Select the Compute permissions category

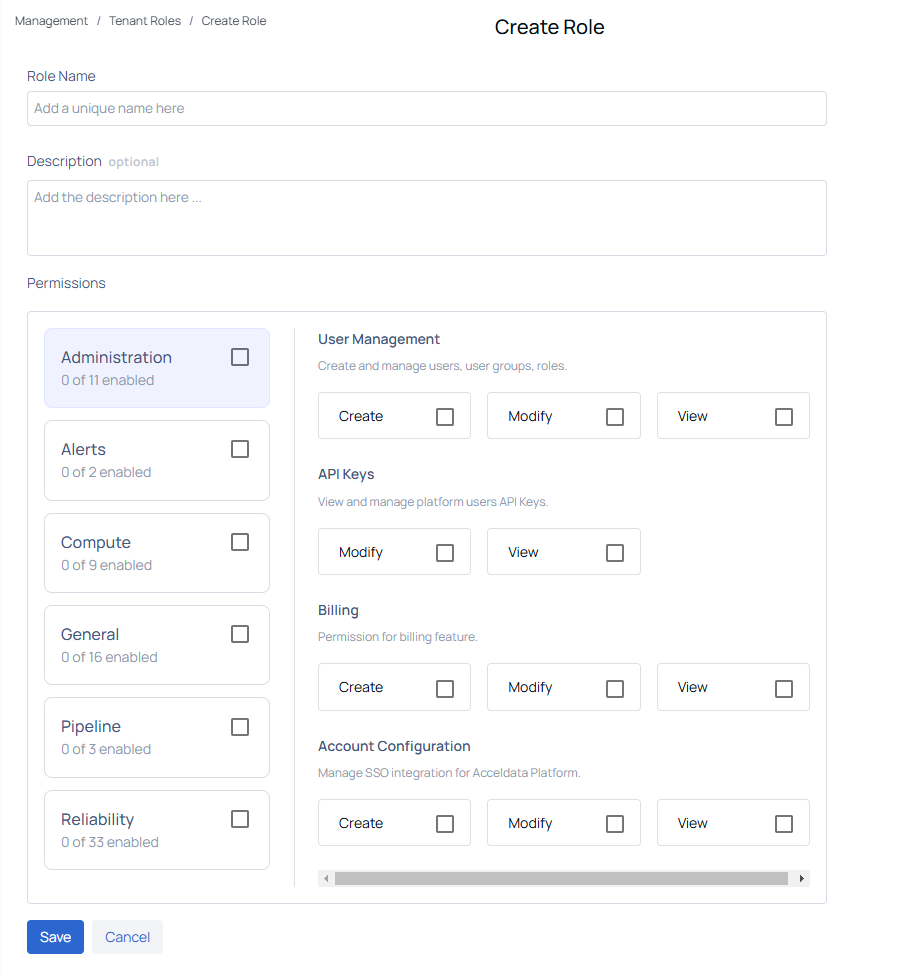157,553
